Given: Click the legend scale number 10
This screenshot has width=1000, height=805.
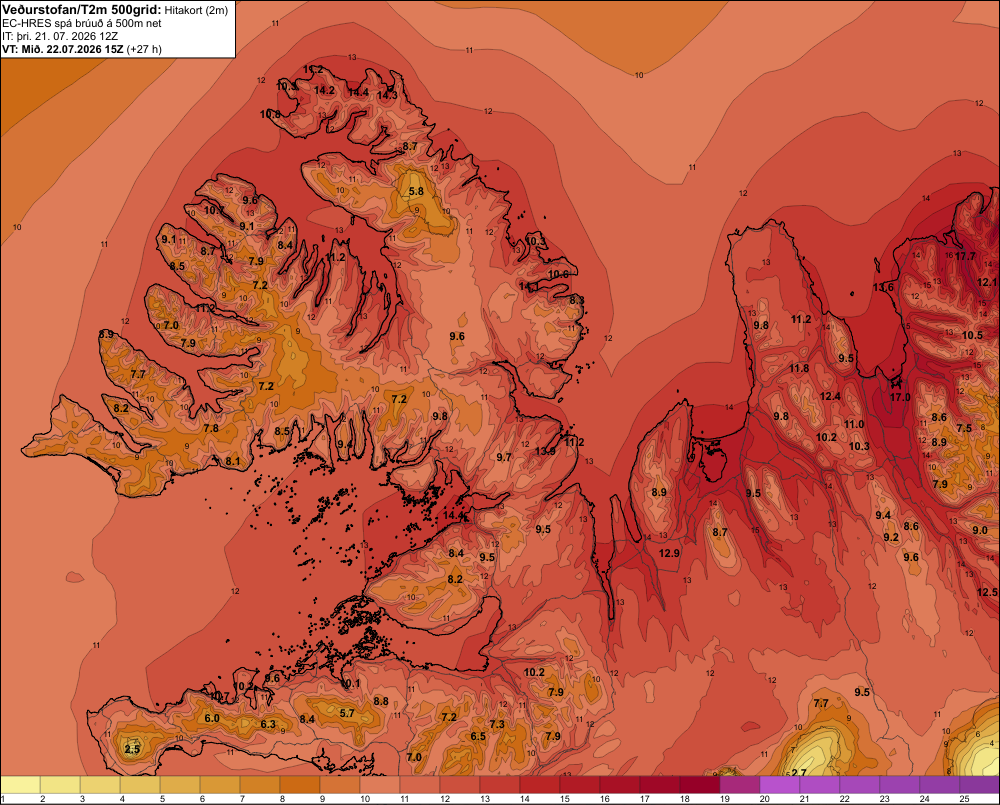Looking at the screenshot, I should (365, 799).
